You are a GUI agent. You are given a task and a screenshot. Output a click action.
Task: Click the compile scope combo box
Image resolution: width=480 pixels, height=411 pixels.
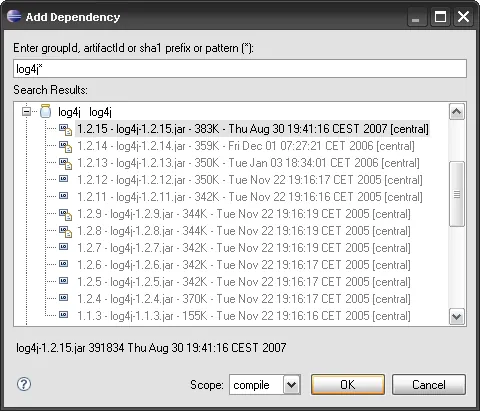point(265,385)
